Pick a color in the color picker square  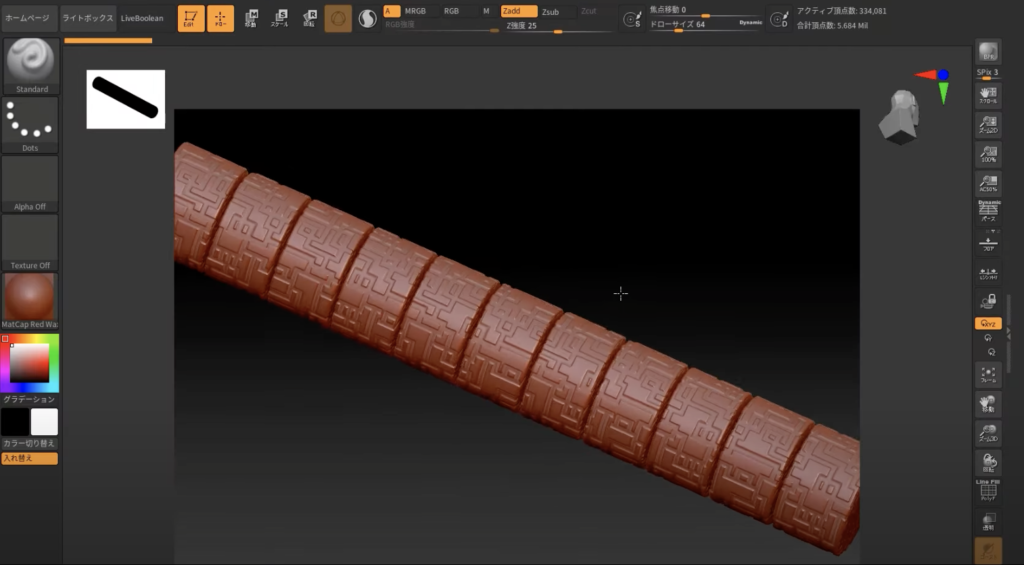29,363
